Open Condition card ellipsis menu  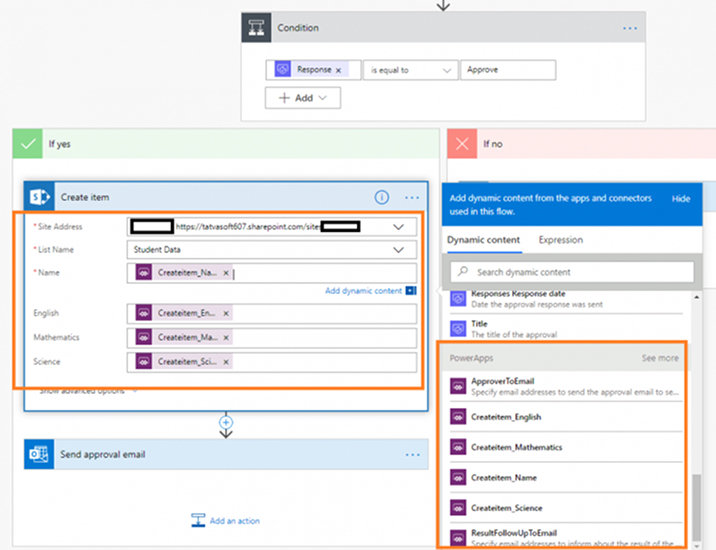[x=630, y=28]
